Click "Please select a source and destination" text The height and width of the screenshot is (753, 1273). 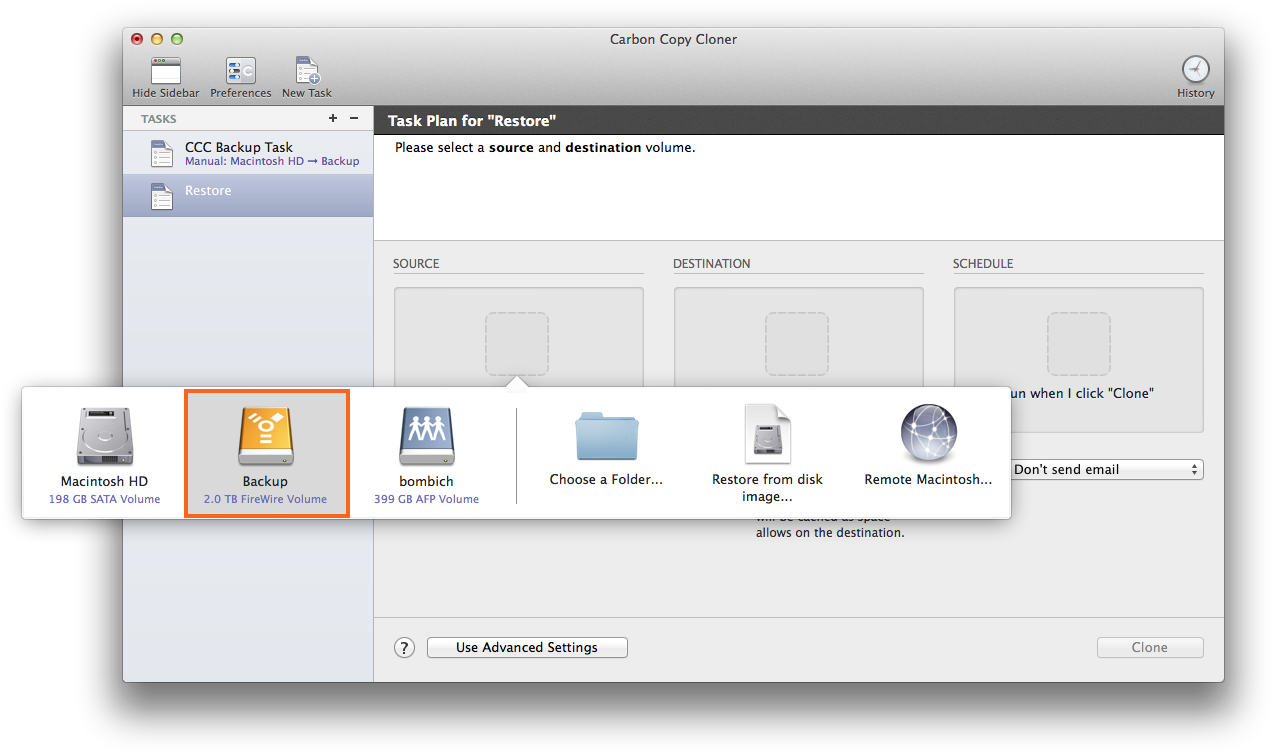545,148
